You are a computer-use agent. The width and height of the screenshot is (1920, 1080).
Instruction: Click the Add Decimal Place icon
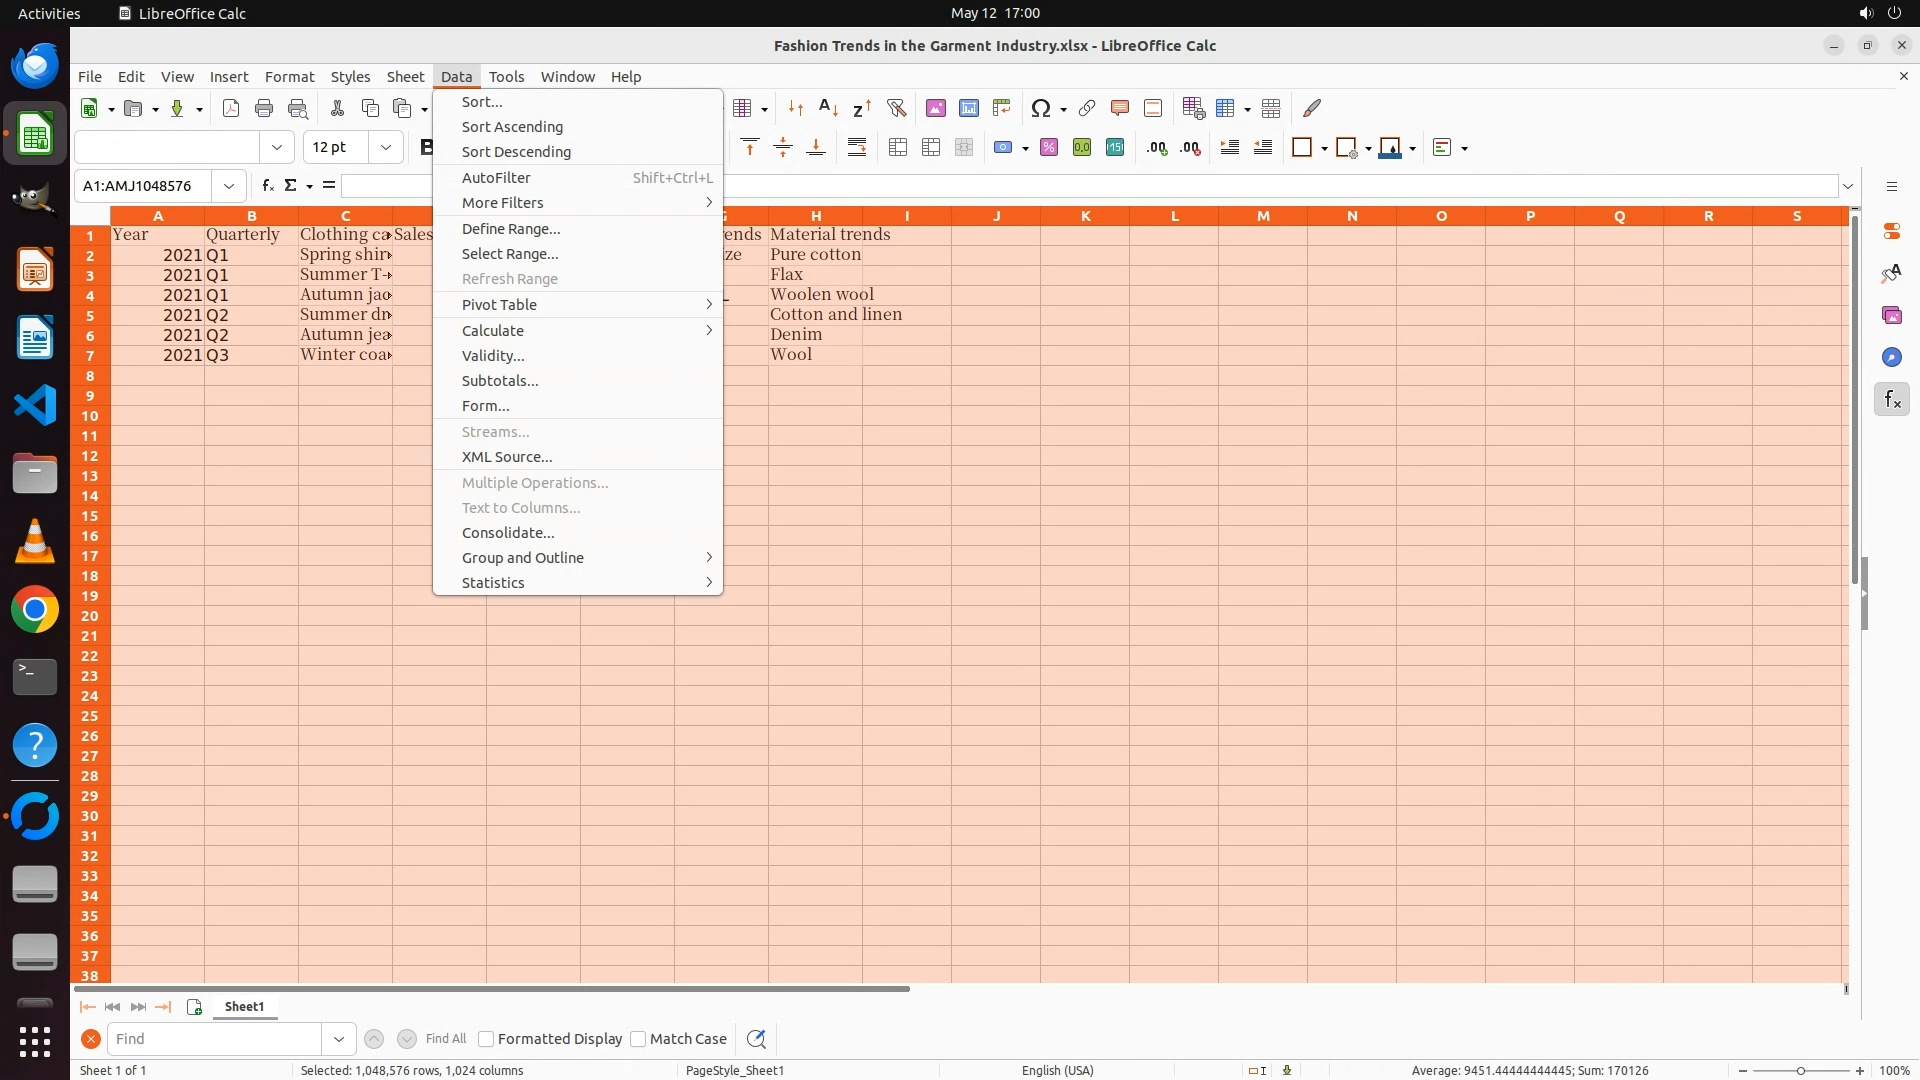pyautogui.click(x=1157, y=148)
